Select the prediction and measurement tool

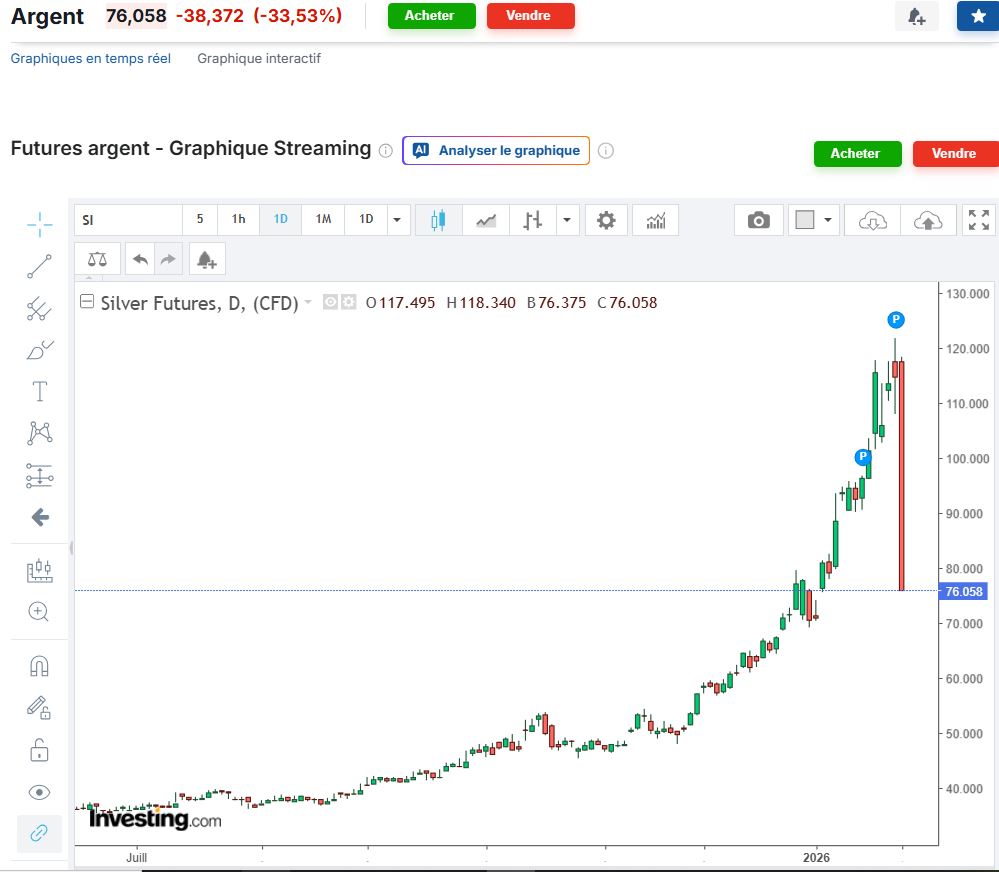[40, 475]
